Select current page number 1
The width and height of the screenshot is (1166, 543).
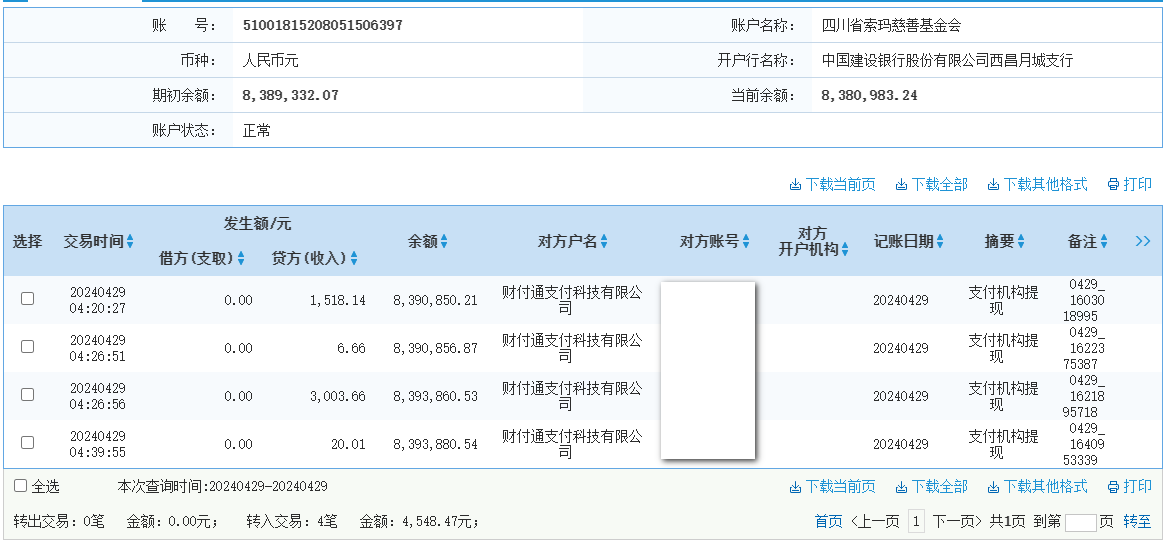(916, 522)
